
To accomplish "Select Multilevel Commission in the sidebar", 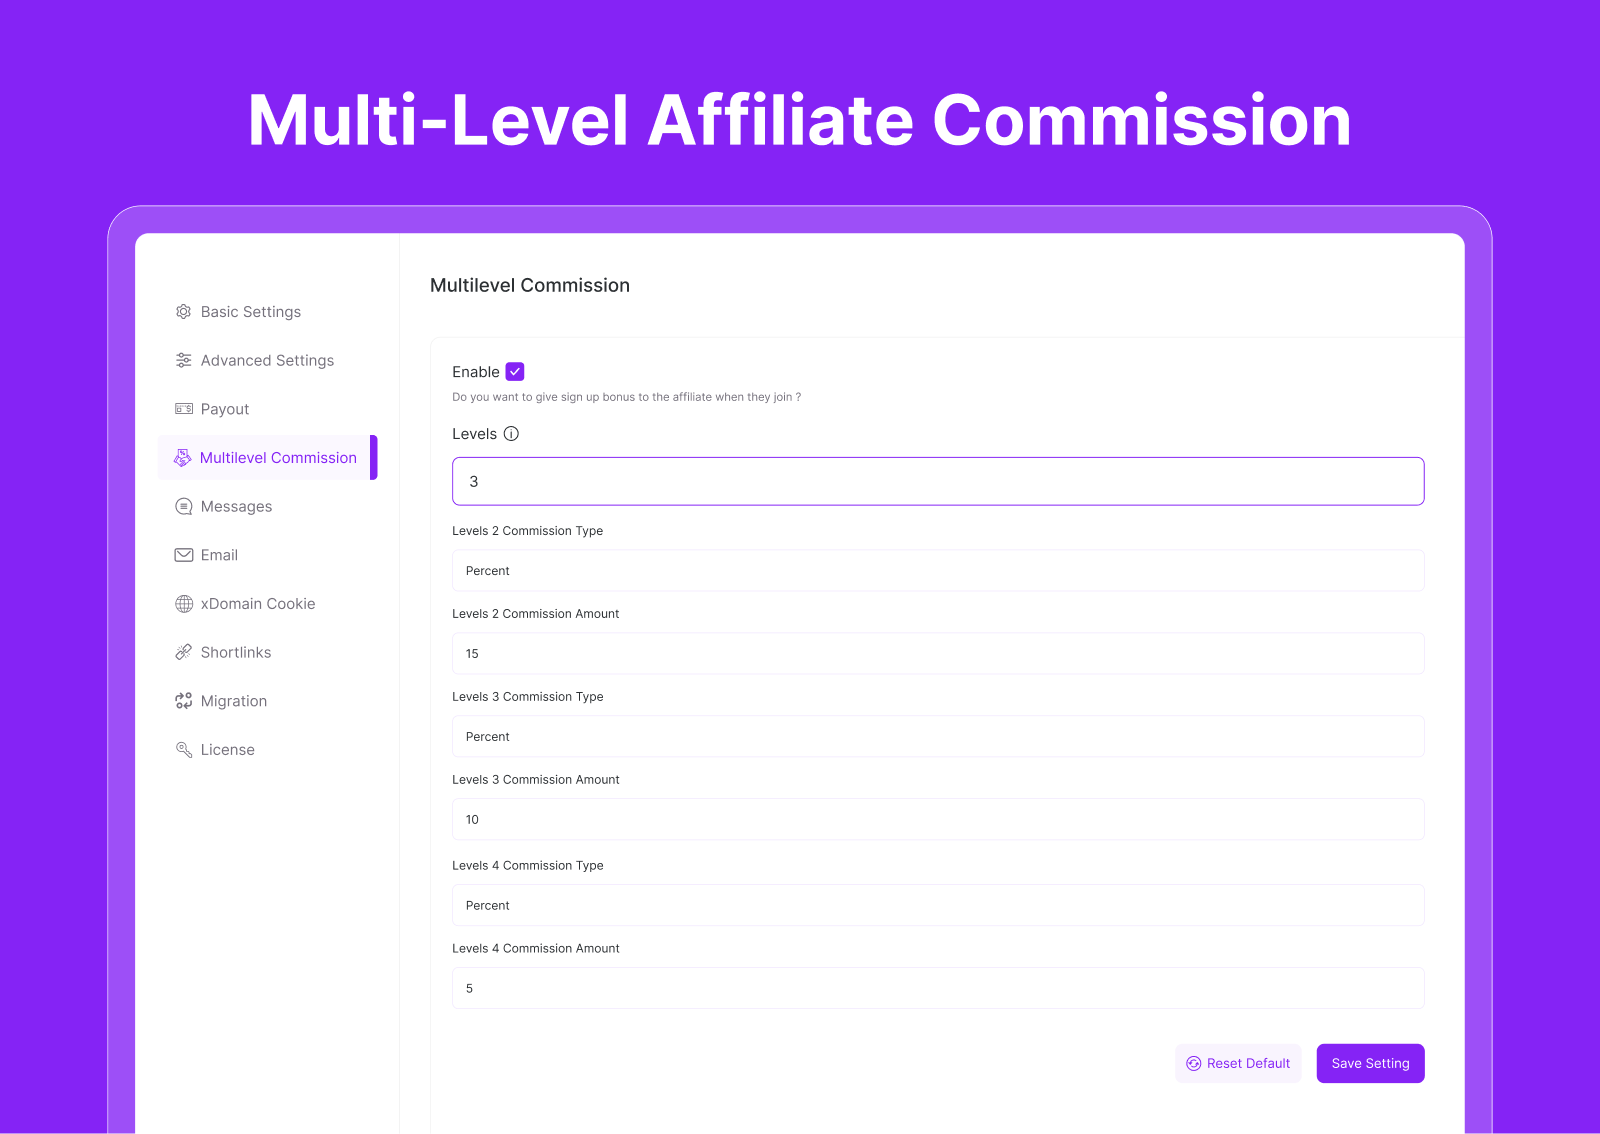I will click(x=277, y=458).
